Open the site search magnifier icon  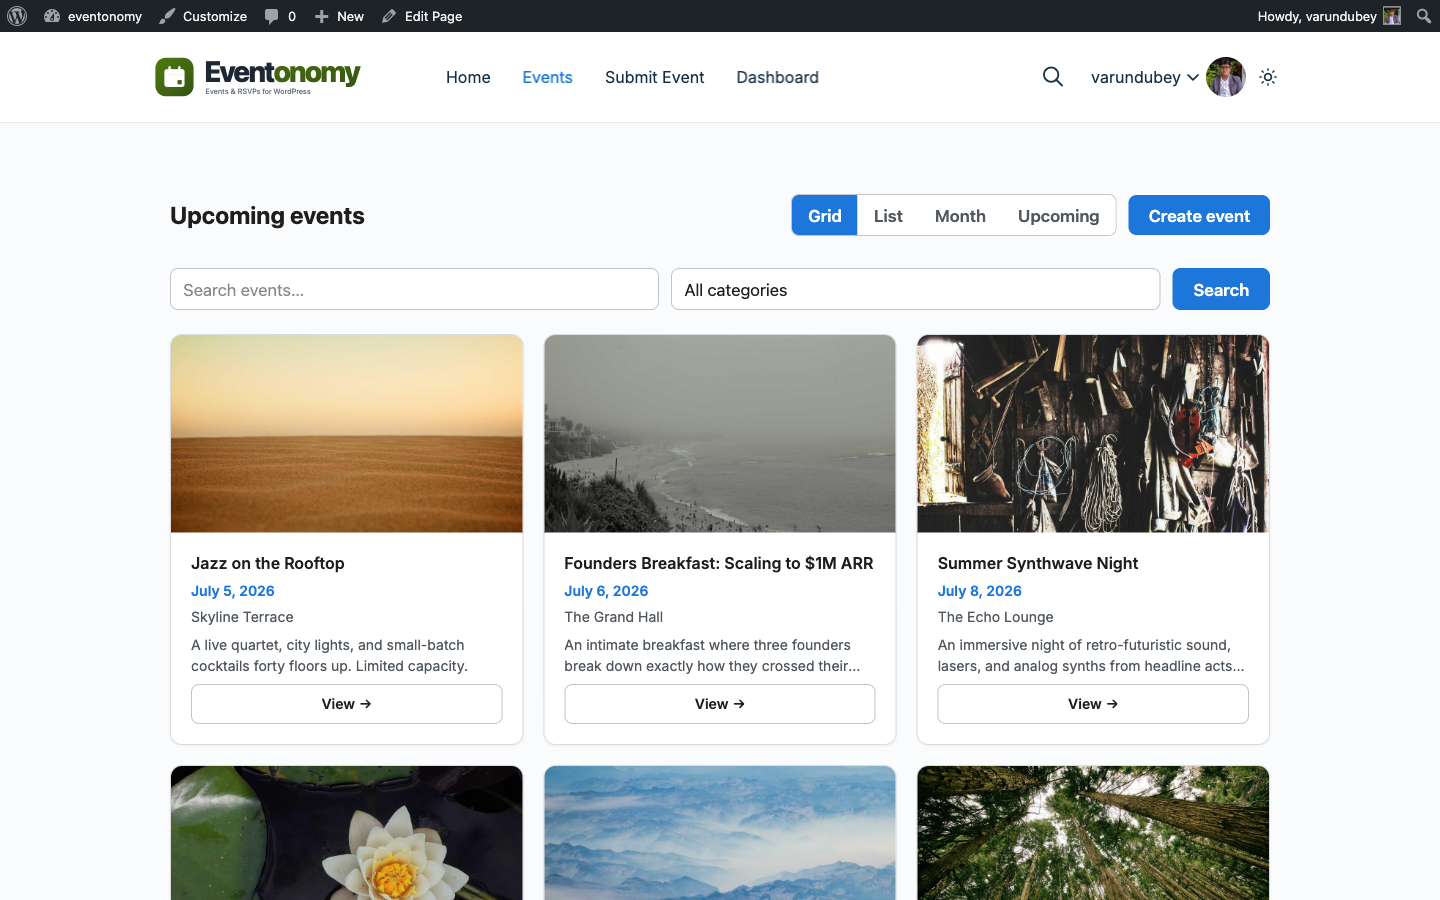tap(1052, 77)
